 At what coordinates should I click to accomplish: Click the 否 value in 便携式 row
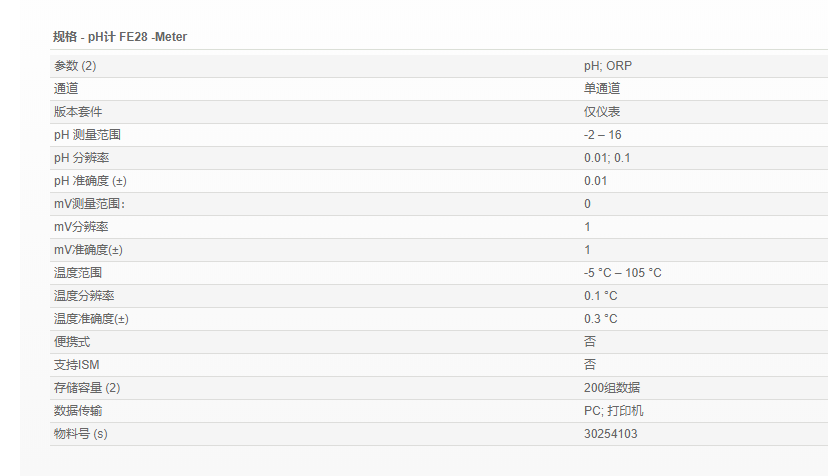590,342
